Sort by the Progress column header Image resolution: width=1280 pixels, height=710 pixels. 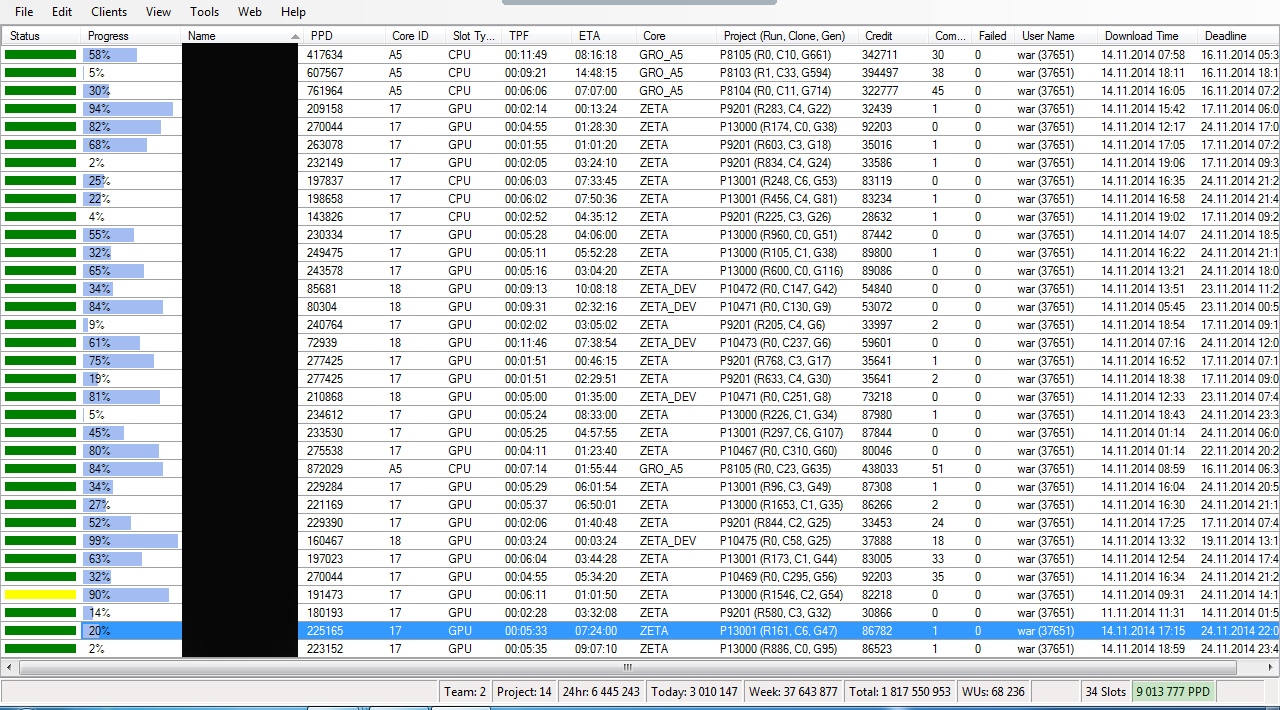click(131, 36)
